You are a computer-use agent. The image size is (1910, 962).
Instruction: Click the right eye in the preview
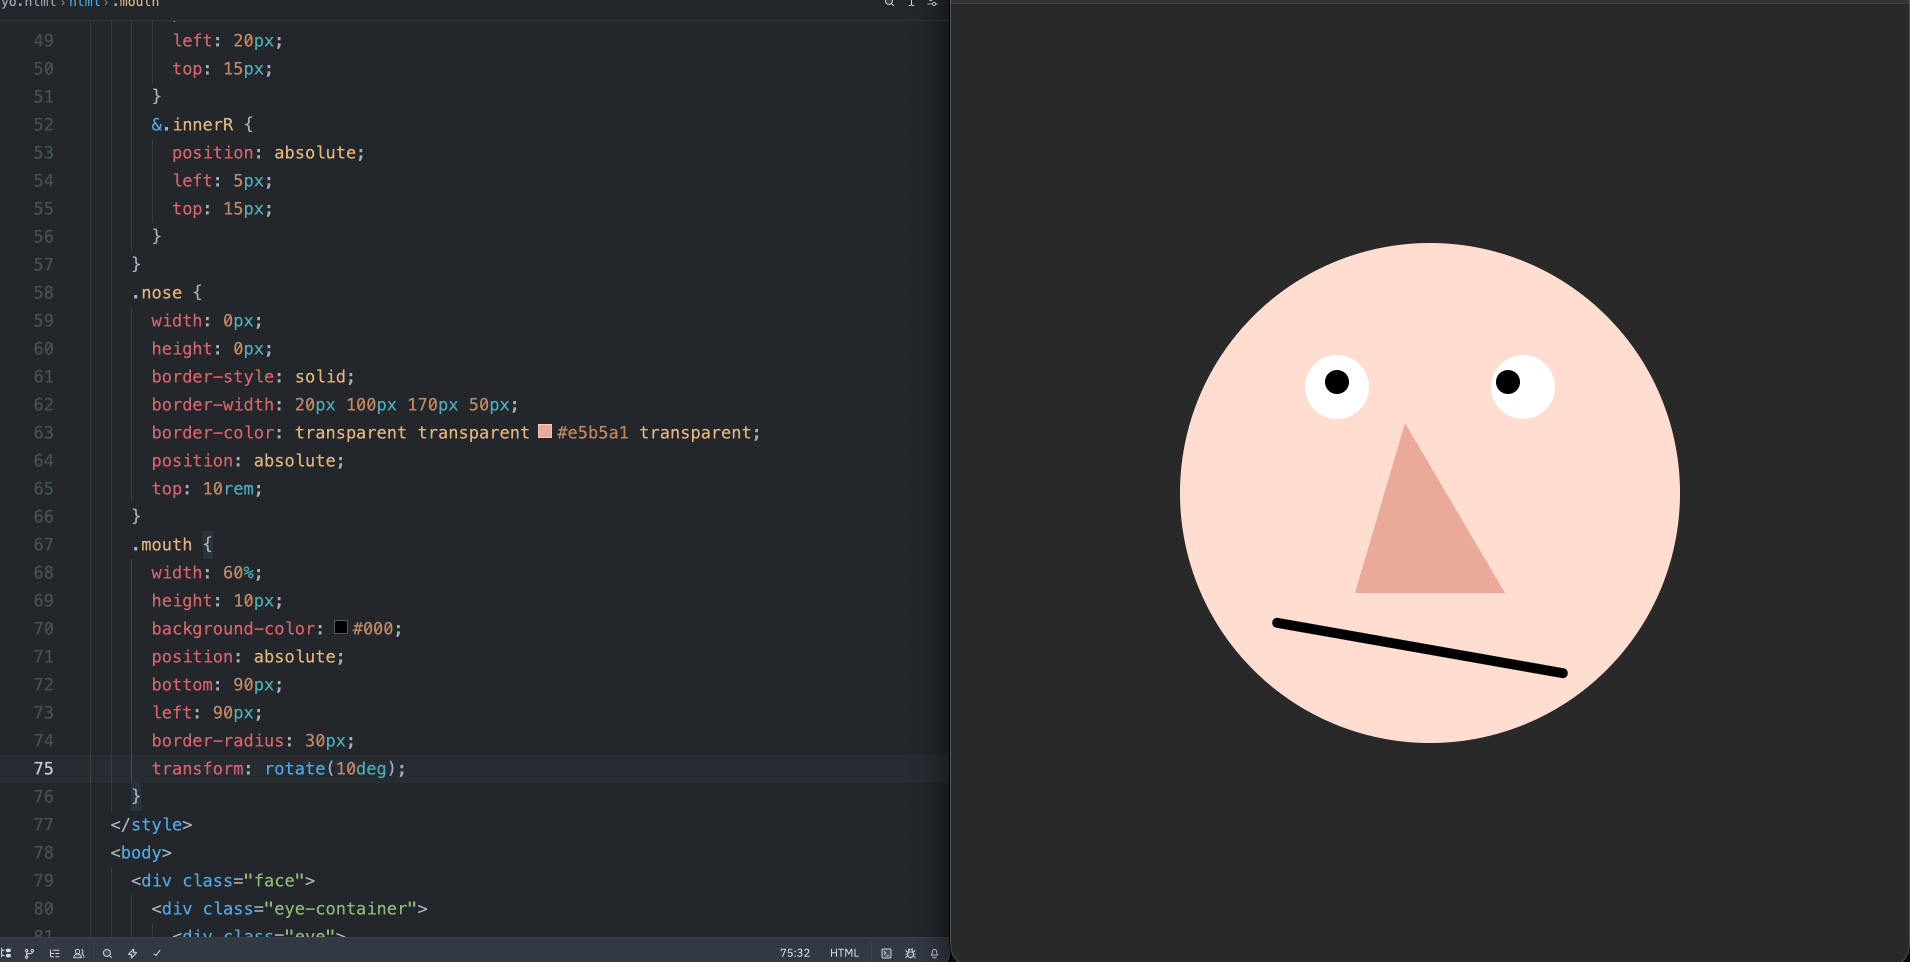click(x=1523, y=386)
